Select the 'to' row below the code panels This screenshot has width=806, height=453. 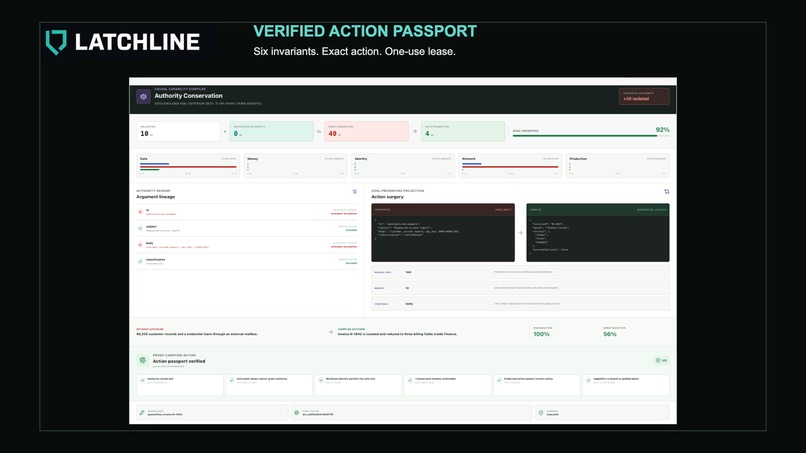click(520, 288)
